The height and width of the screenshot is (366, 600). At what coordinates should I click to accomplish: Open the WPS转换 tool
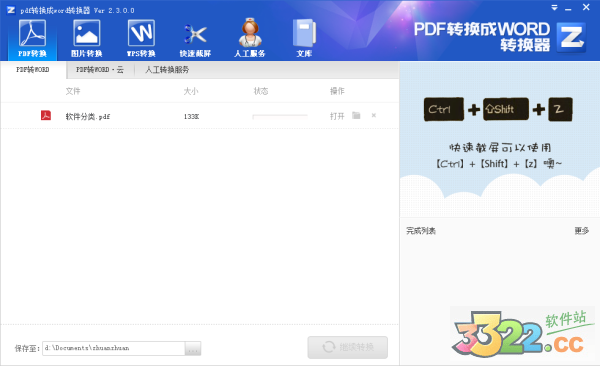[x=141, y=39]
